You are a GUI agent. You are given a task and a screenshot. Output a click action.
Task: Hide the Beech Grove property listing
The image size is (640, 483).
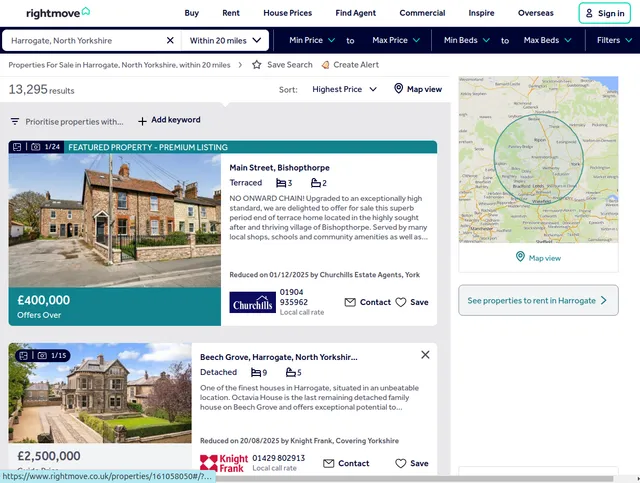pyautogui.click(x=425, y=355)
